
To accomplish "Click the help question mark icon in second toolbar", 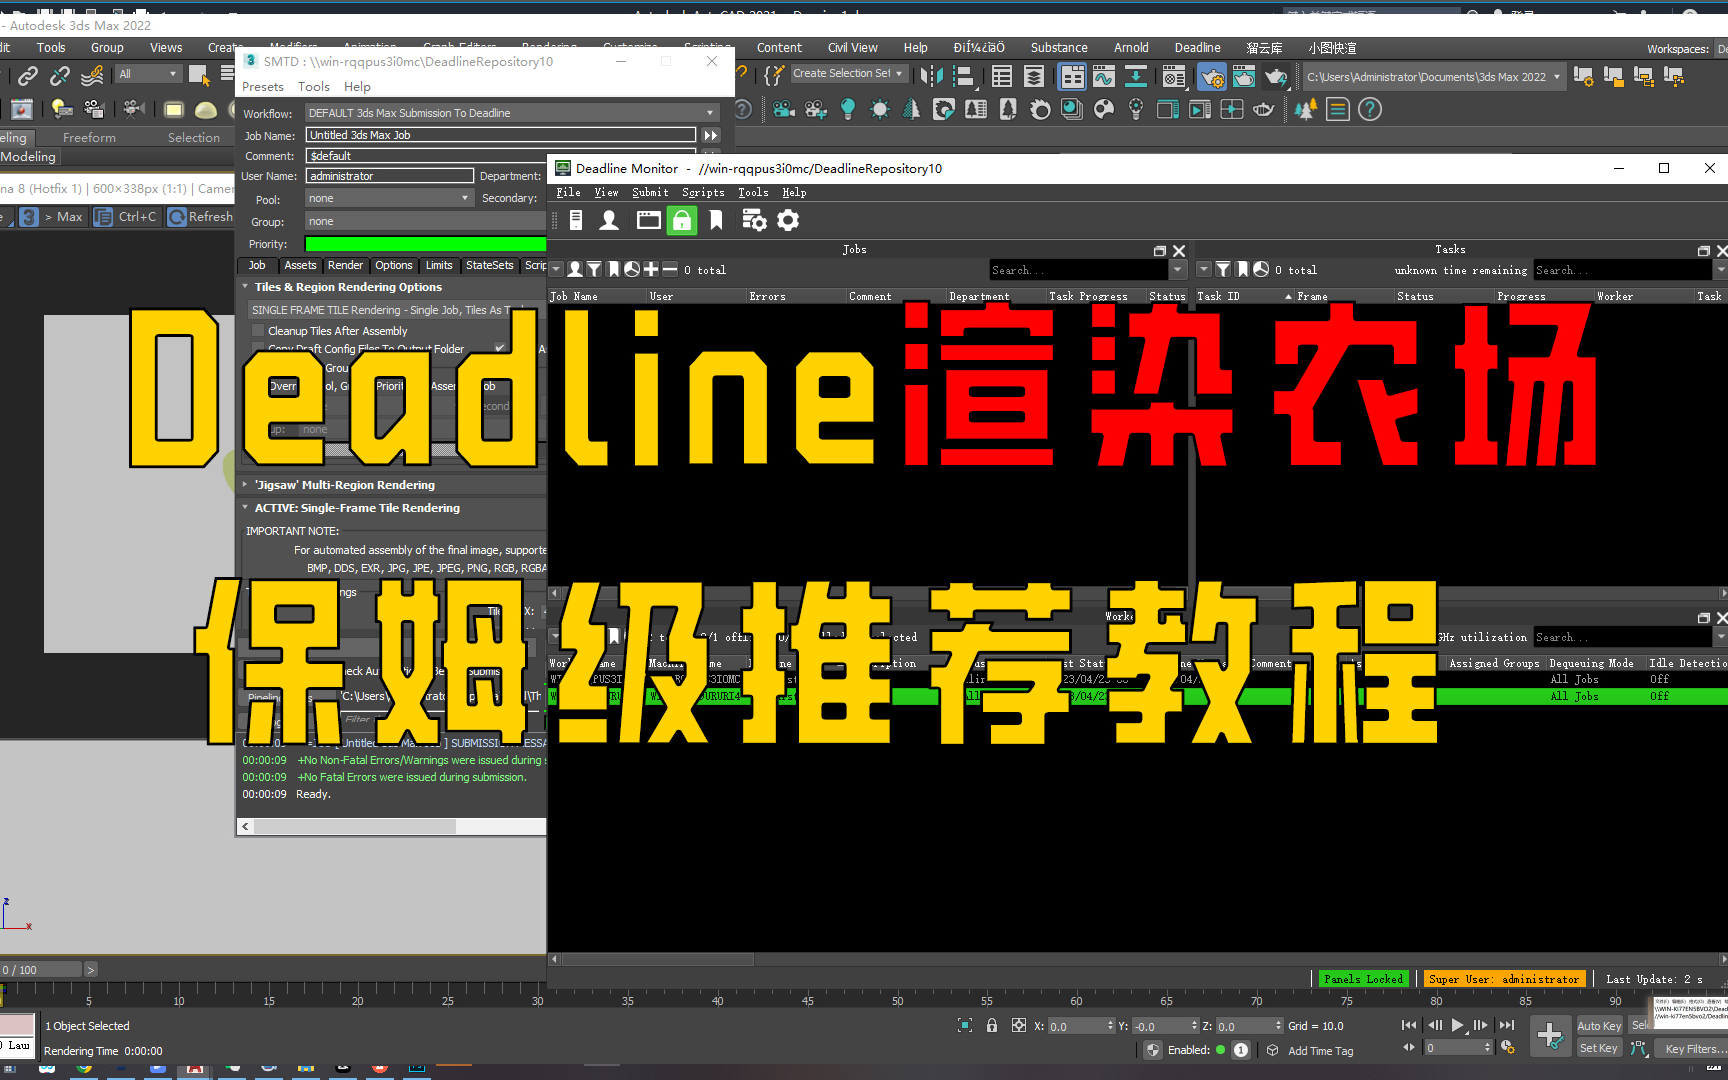I will click(x=1370, y=109).
